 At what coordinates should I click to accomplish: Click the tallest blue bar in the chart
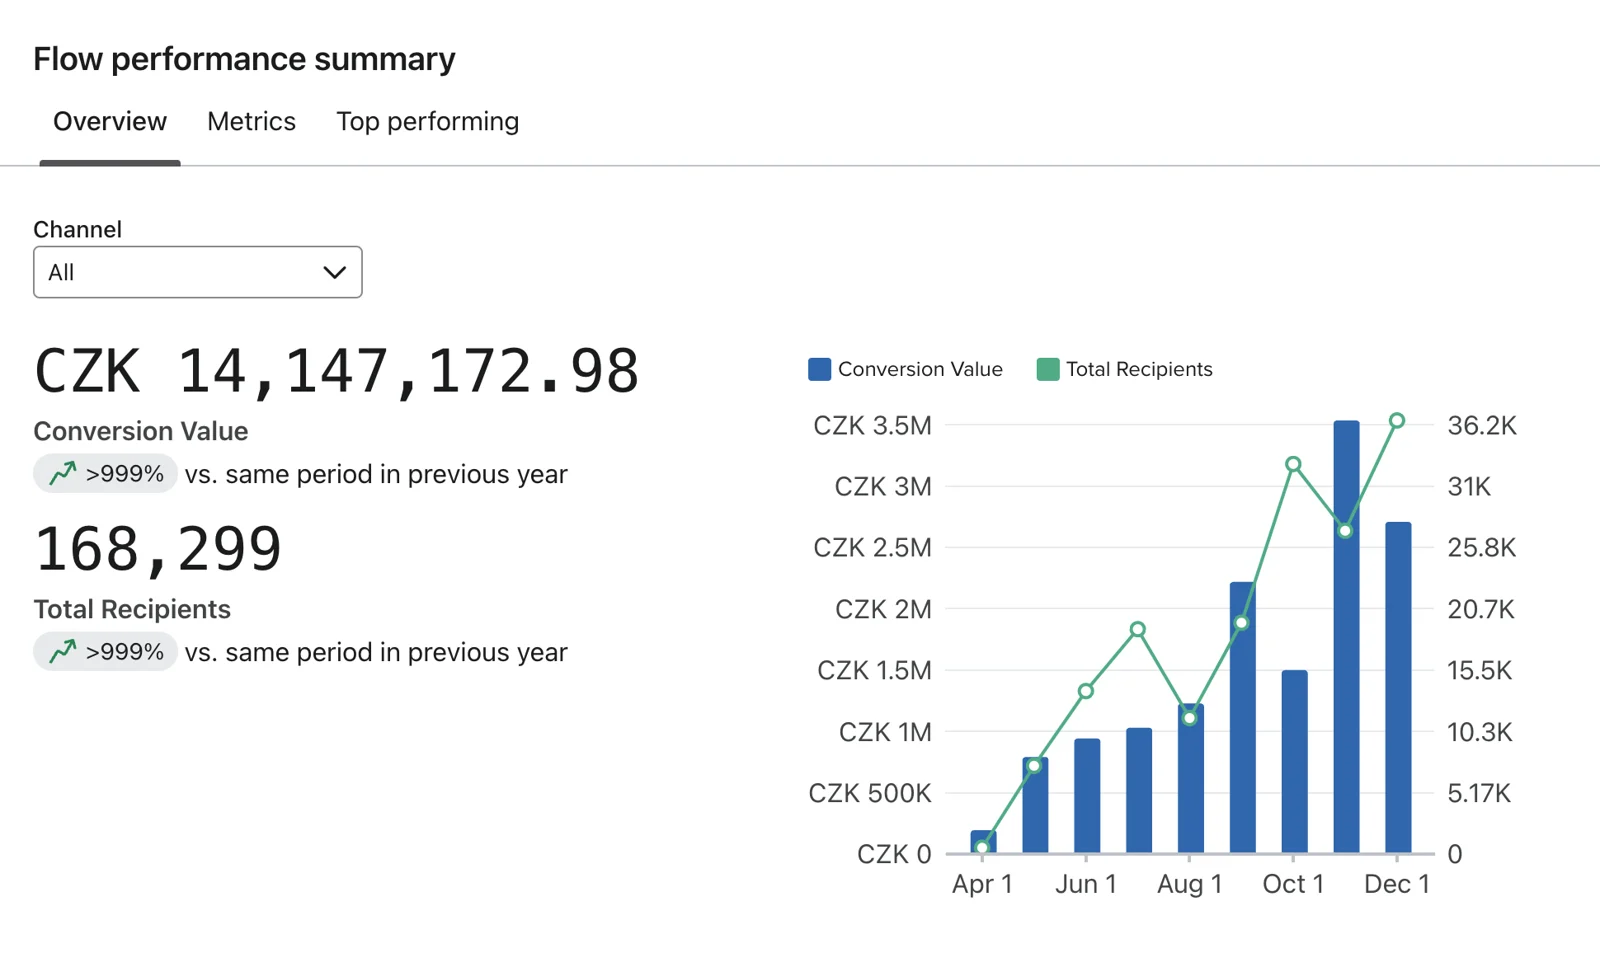click(x=1346, y=637)
